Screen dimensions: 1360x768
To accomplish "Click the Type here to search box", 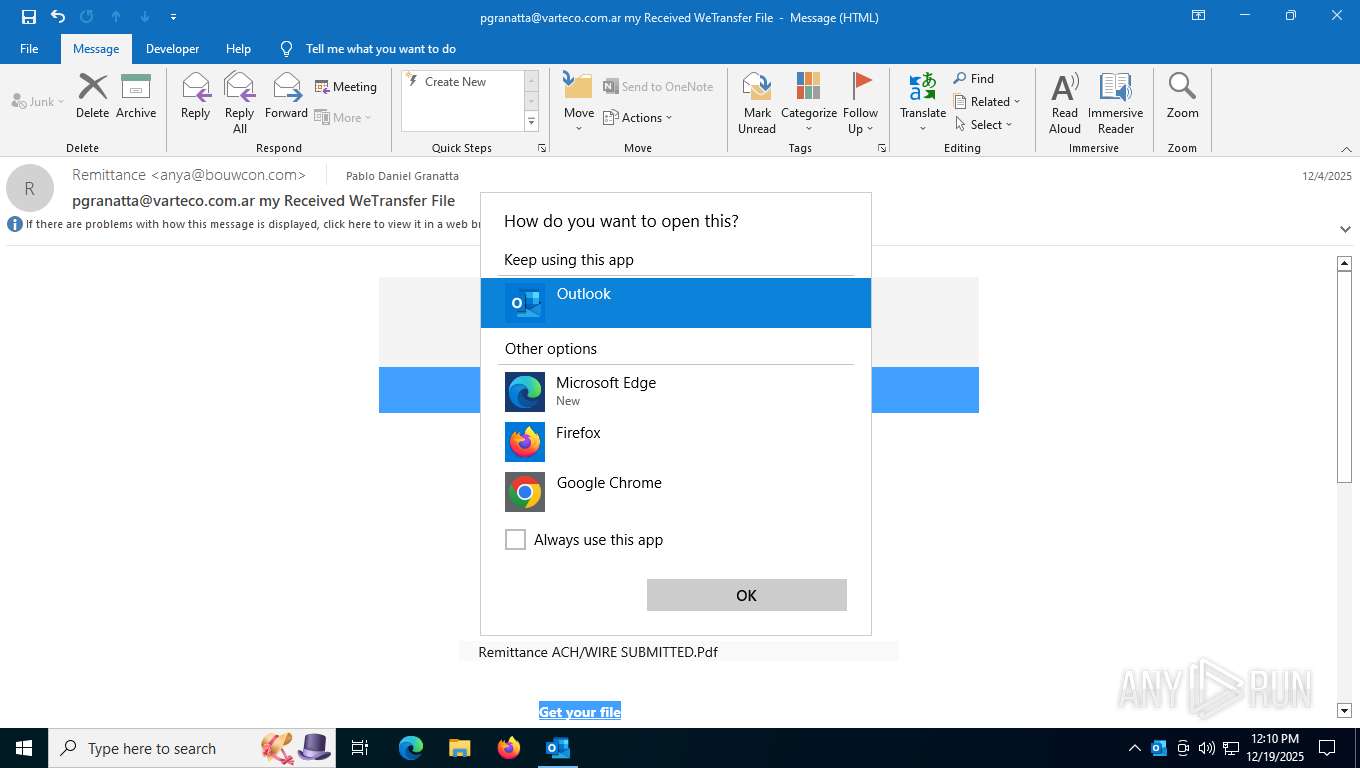I will click(x=192, y=748).
